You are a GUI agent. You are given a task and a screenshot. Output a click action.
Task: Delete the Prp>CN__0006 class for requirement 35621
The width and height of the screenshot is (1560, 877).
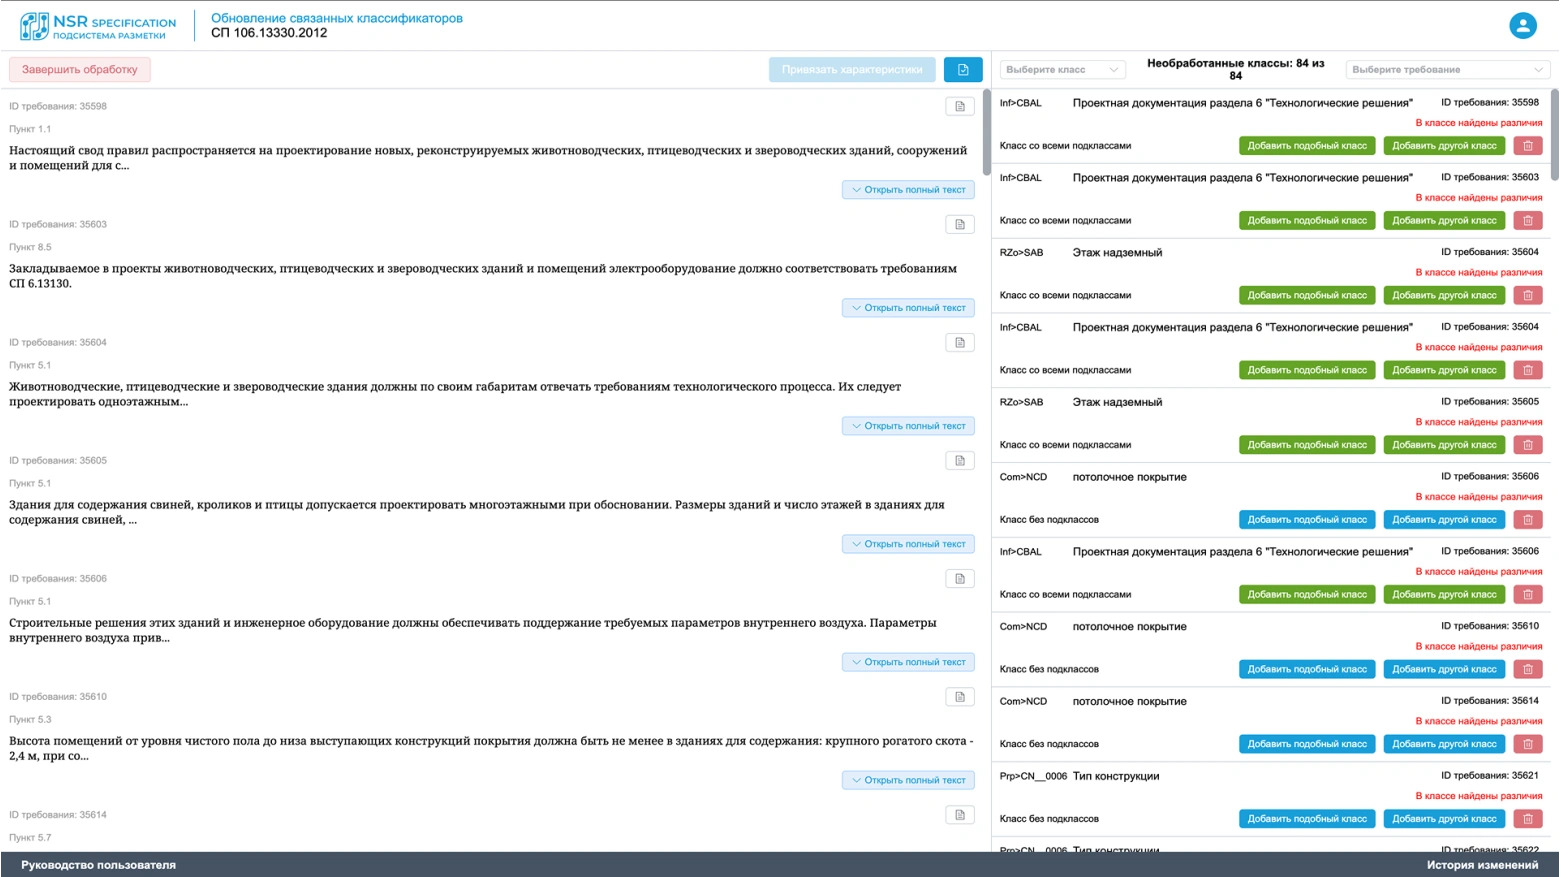coord(1527,819)
